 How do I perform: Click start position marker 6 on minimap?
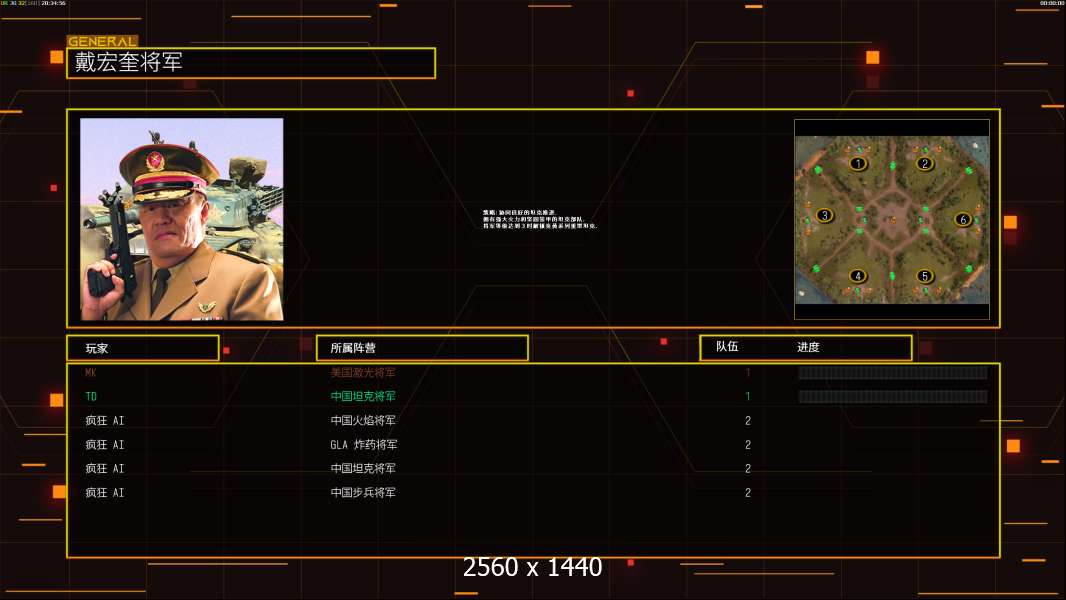coord(963,219)
